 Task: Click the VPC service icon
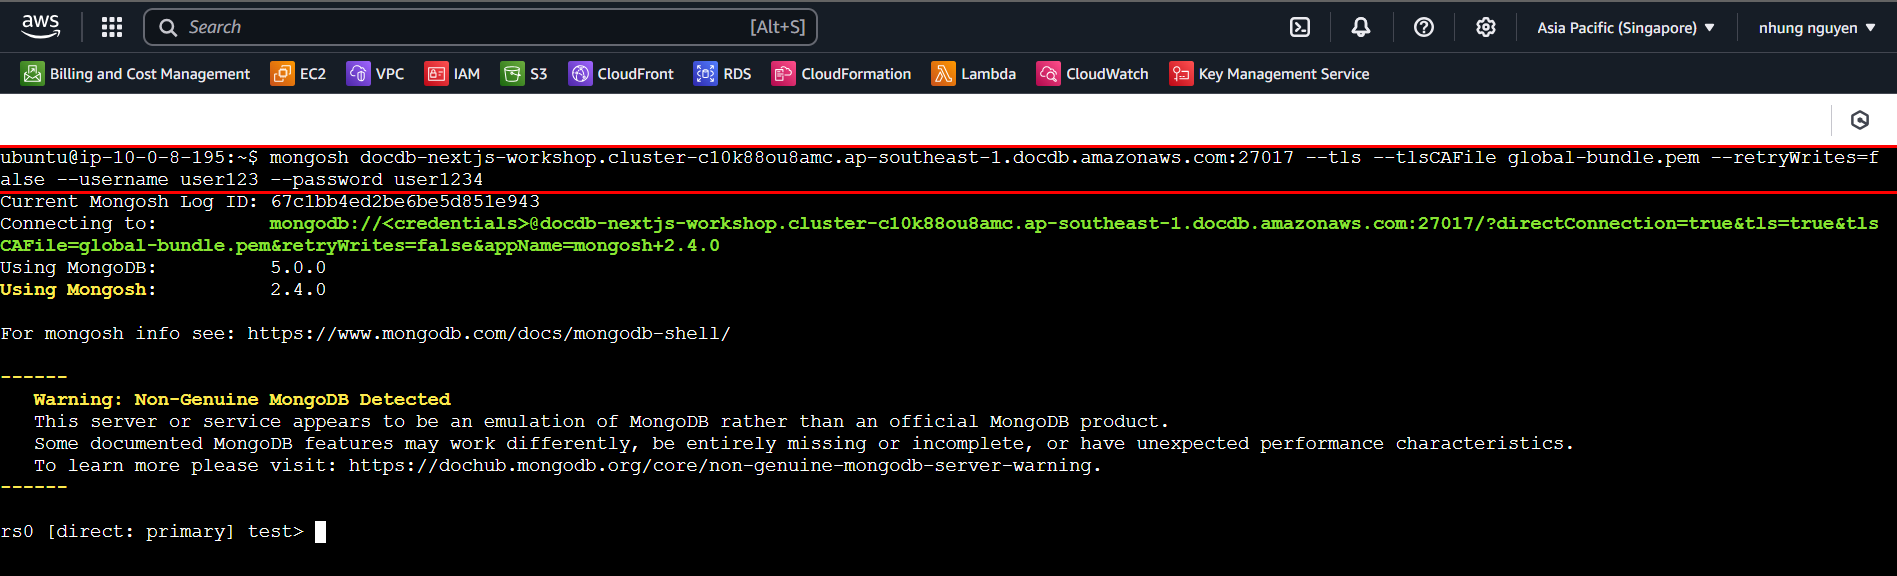click(x=358, y=74)
